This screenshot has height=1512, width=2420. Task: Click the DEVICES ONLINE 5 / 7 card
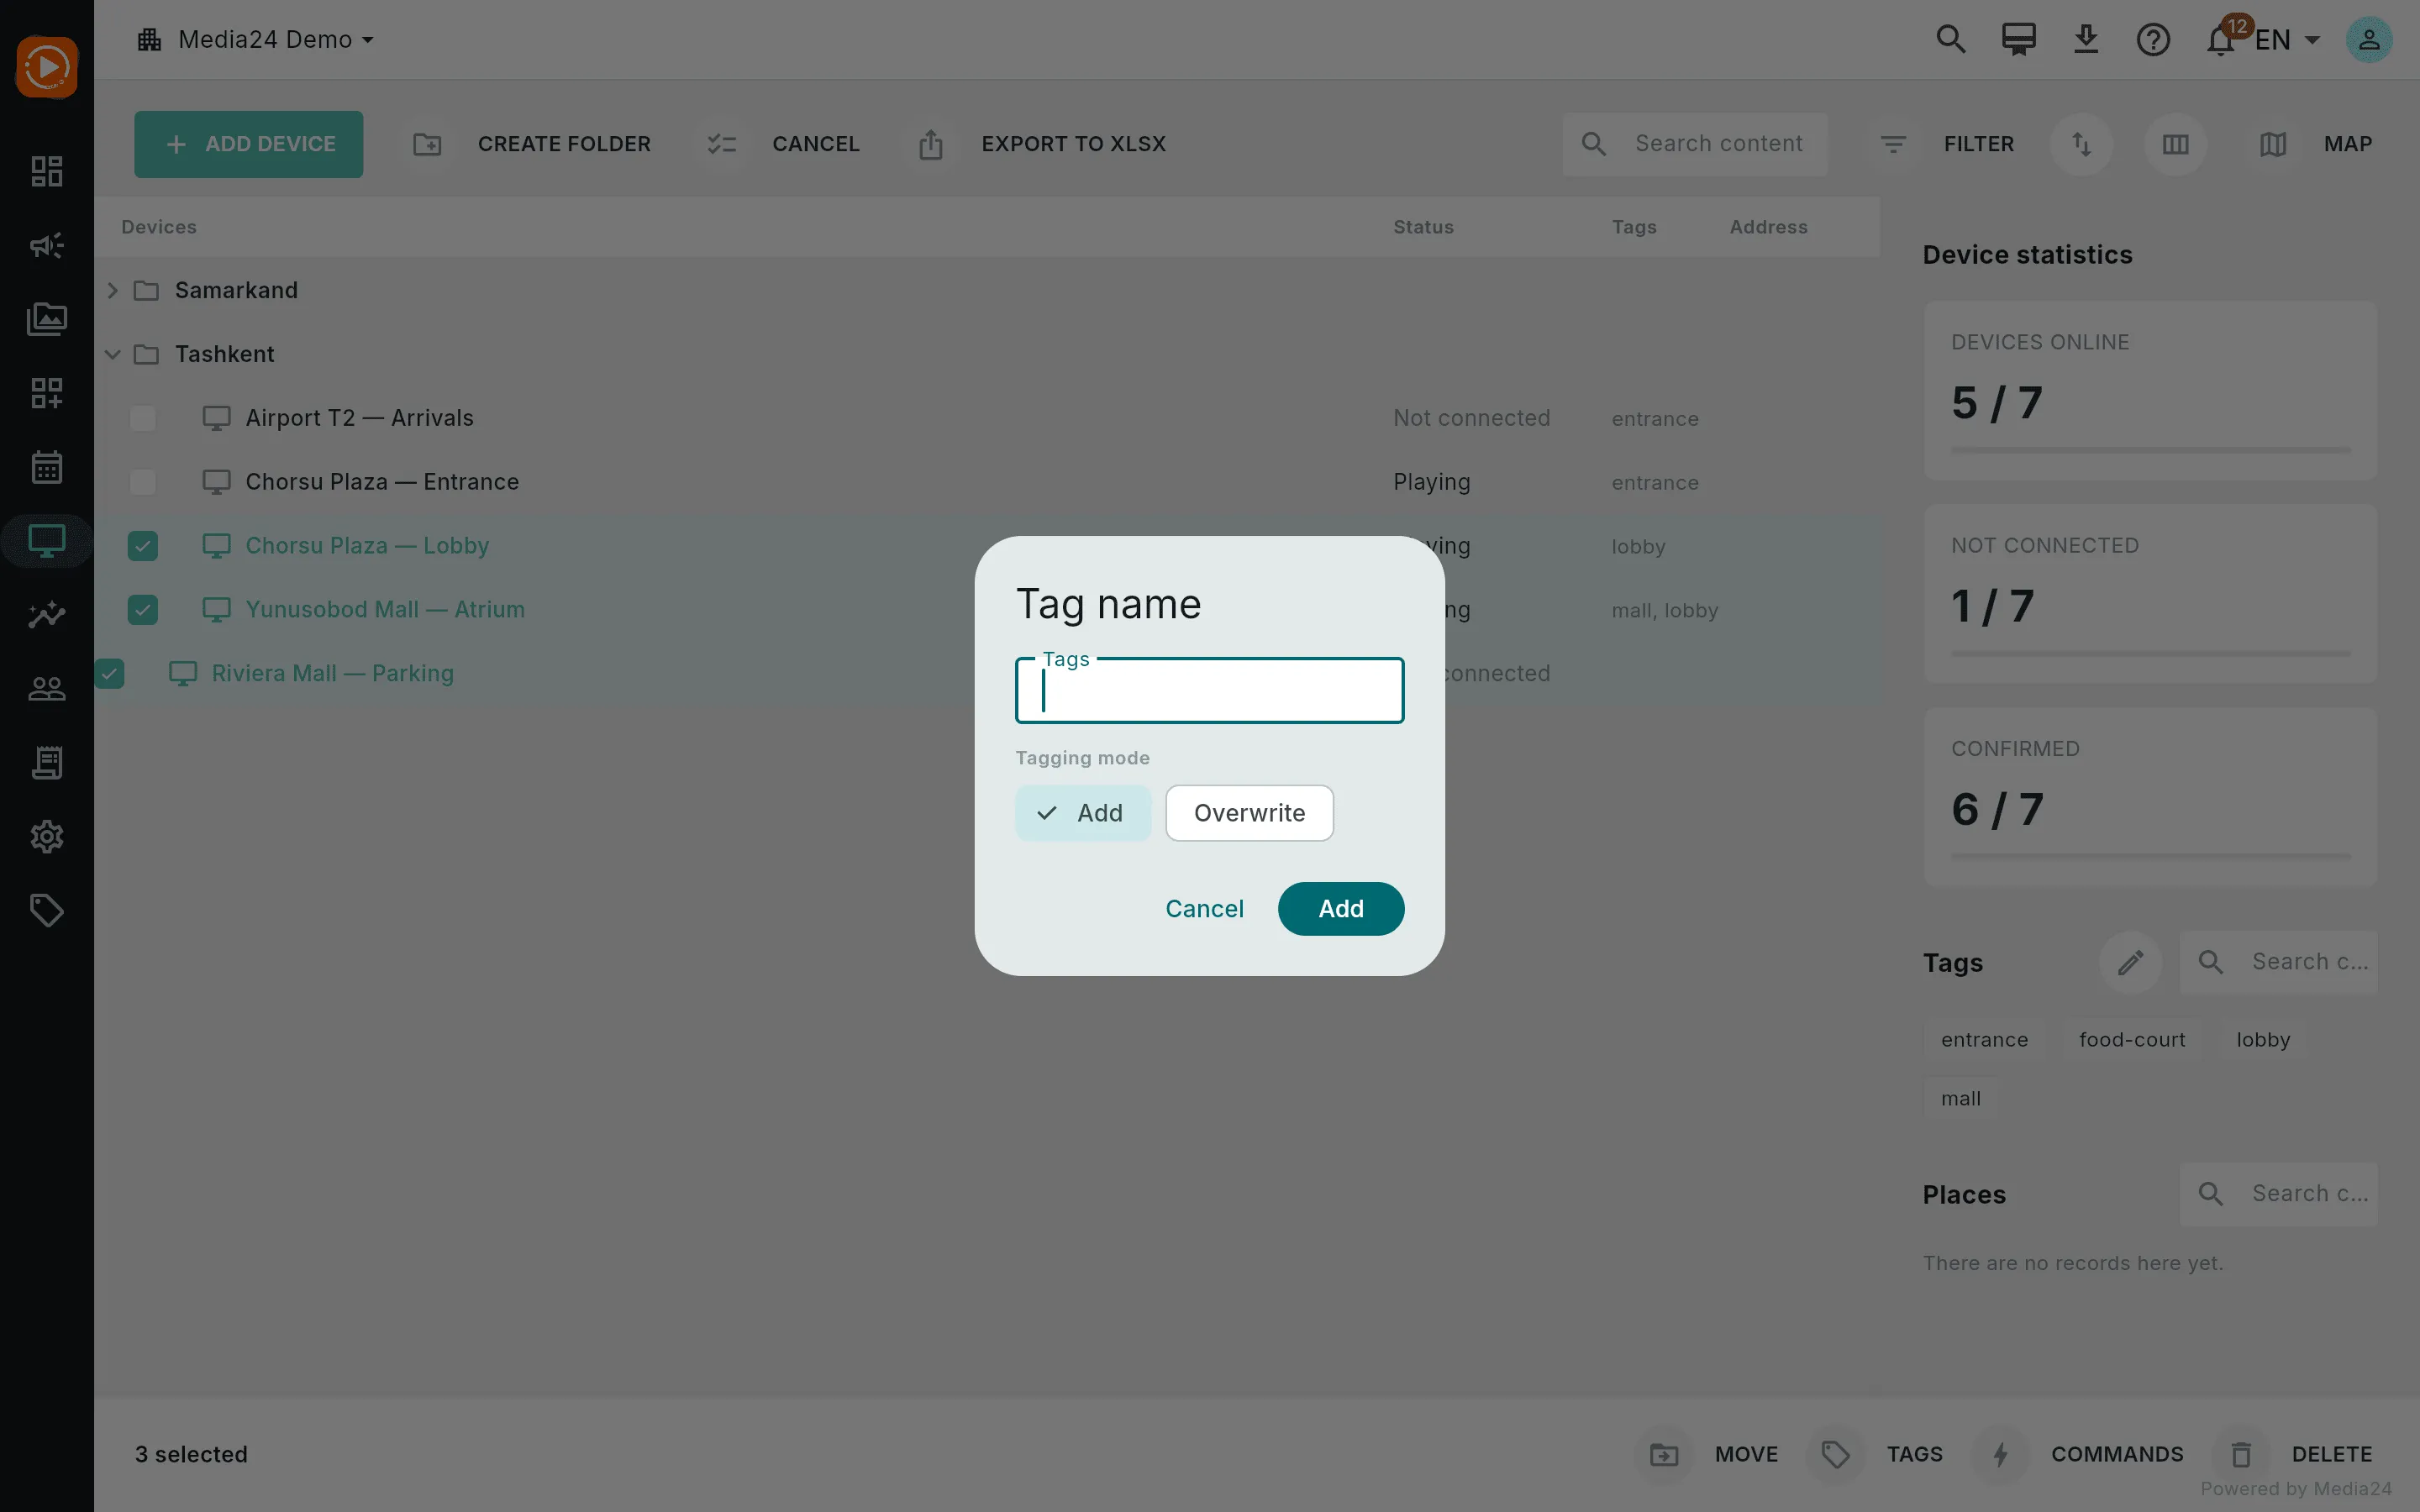pos(2150,391)
